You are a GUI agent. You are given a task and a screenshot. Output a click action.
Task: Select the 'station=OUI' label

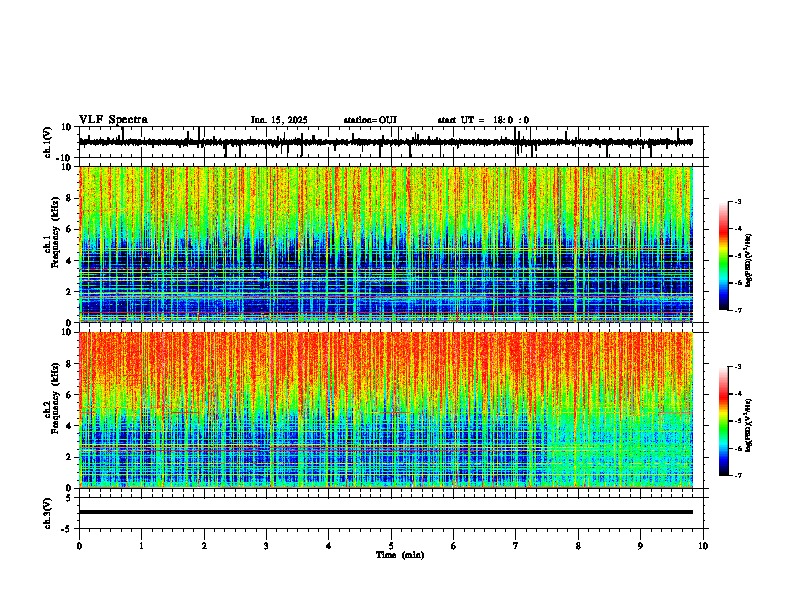tap(370, 120)
